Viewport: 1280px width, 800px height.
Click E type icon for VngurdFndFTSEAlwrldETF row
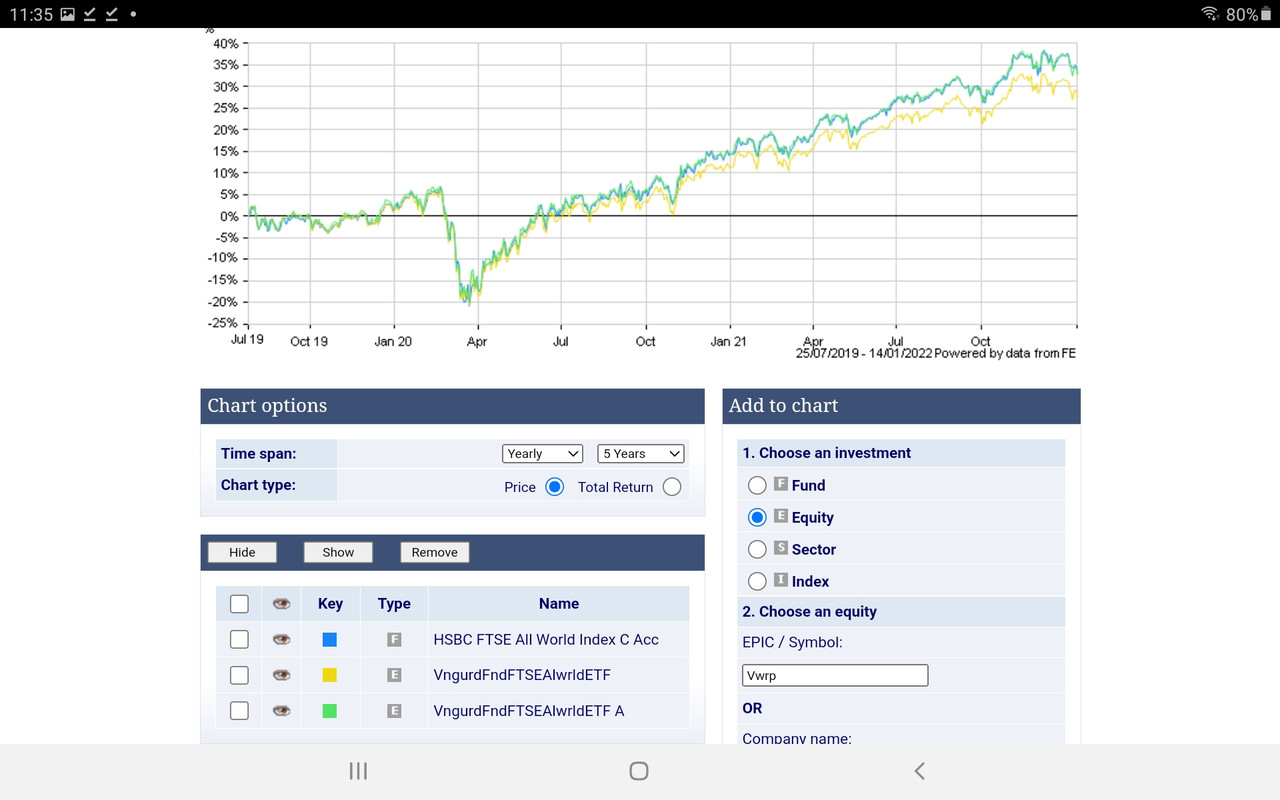(394, 675)
